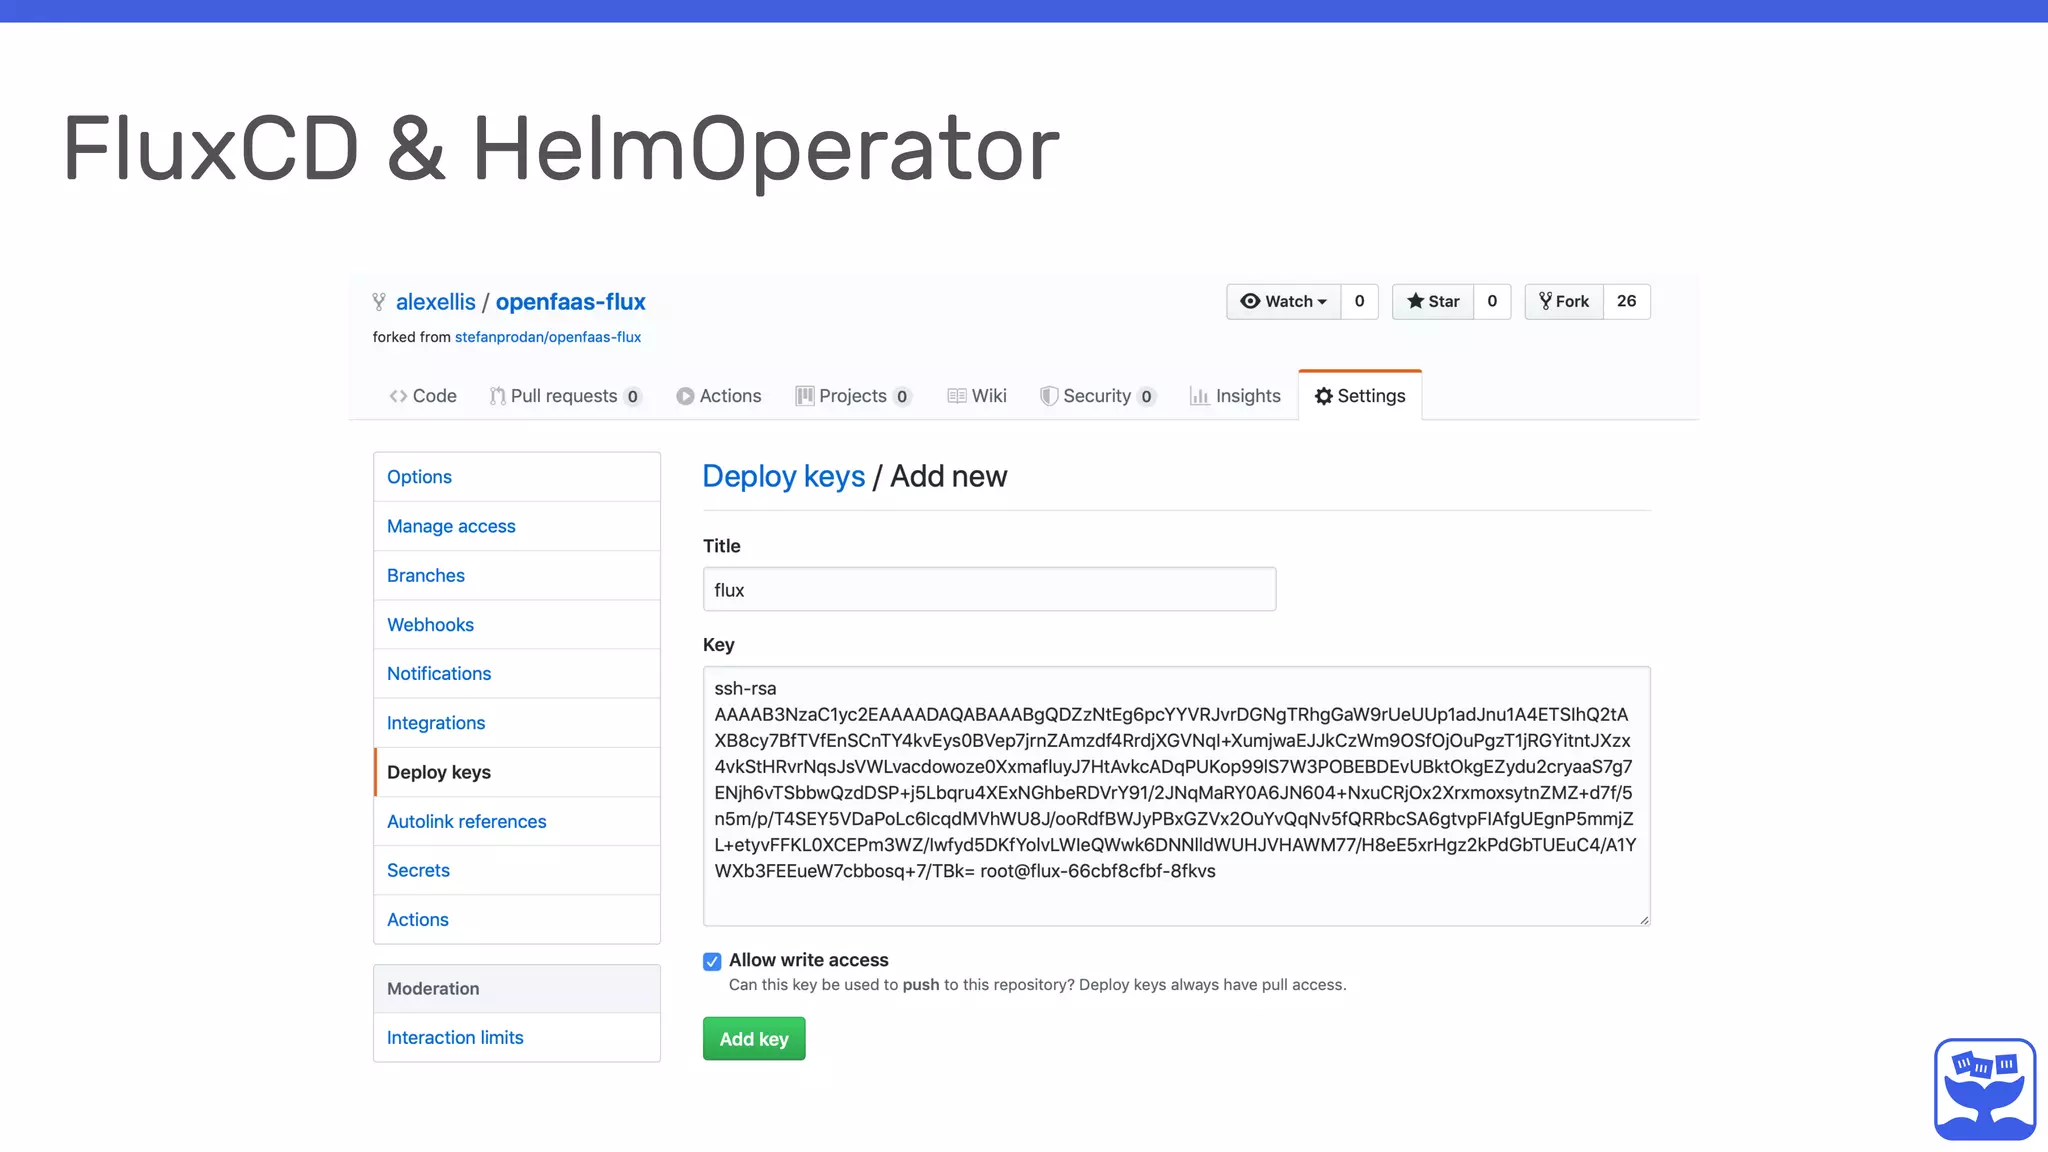Click the Title input field
Viewport: 2048px width, 1152px height.
(989, 589)
